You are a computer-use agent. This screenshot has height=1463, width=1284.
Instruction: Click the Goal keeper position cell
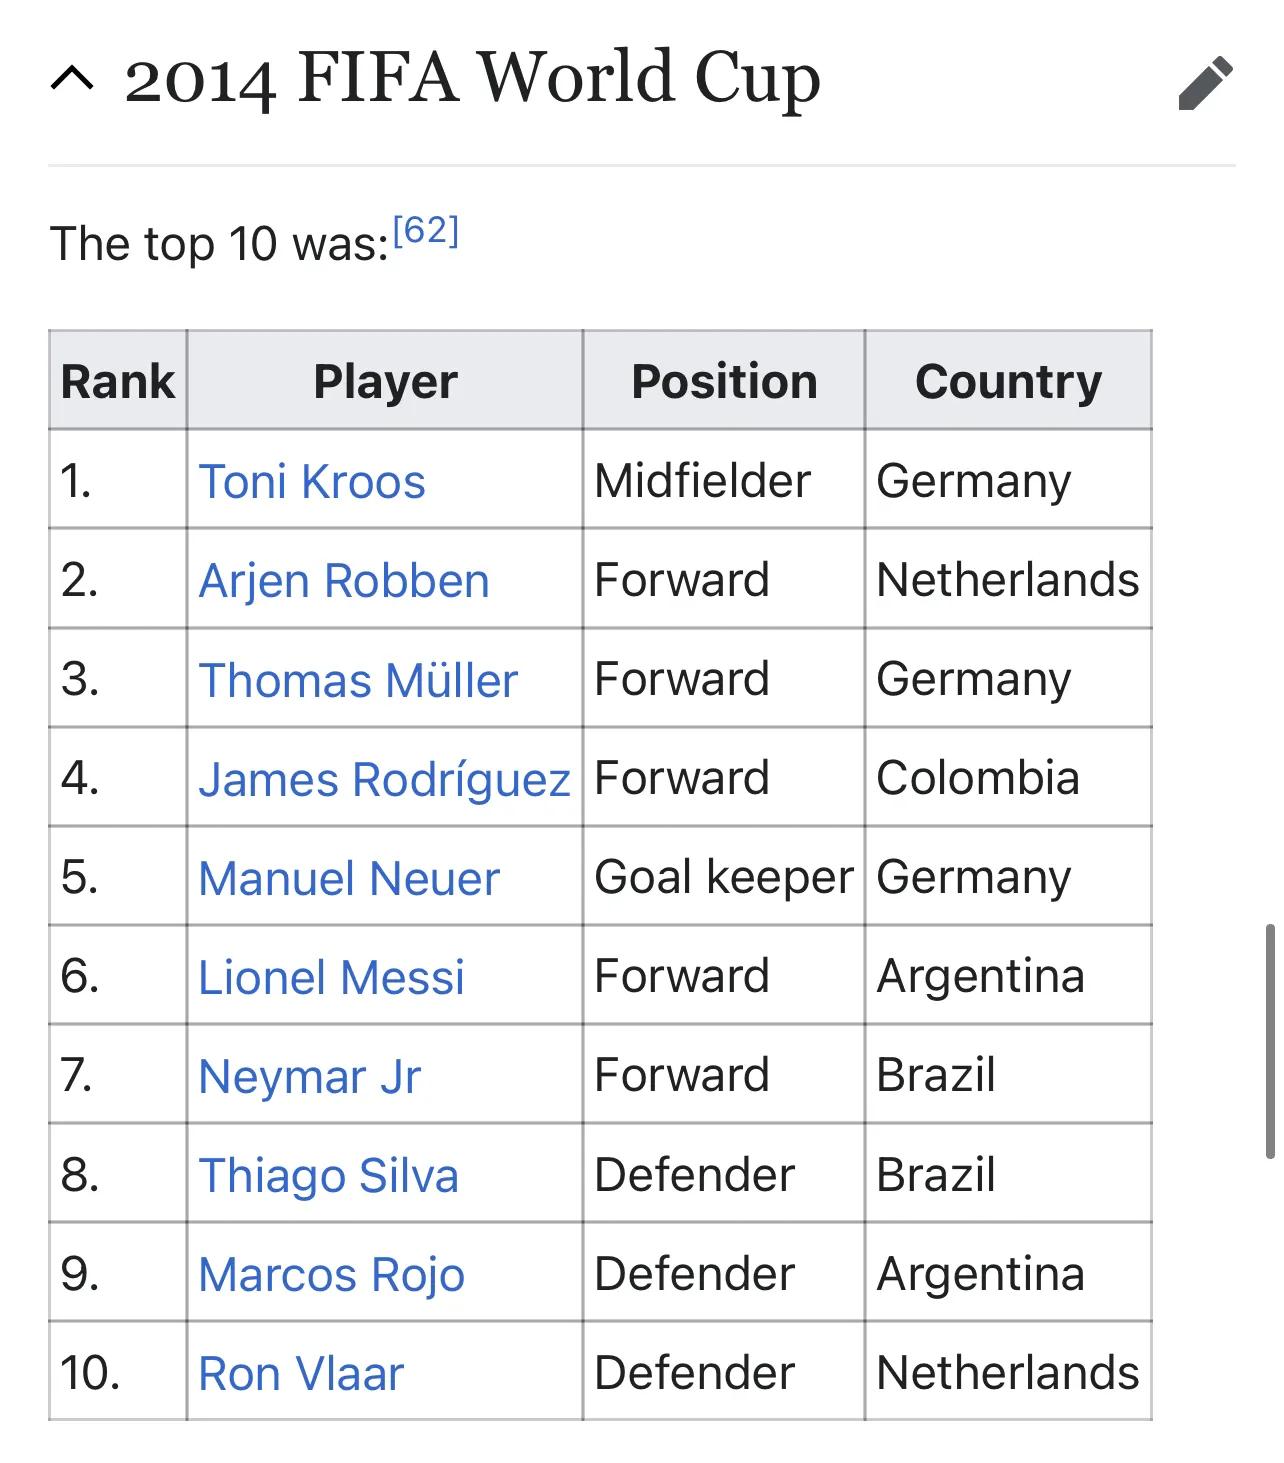click(723, 877)
